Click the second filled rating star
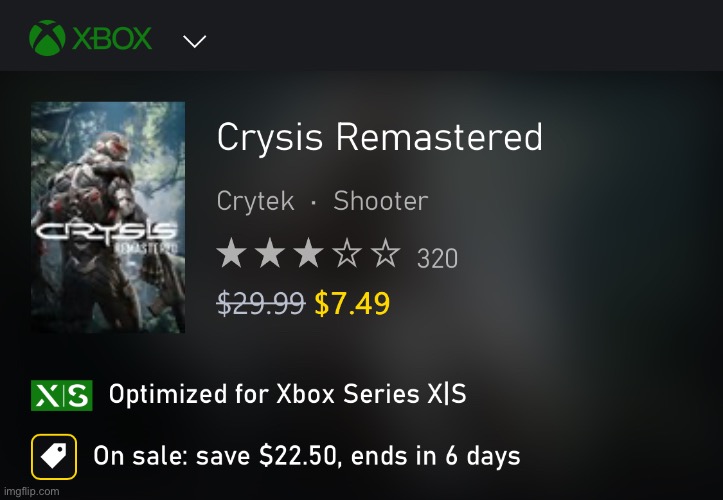This screenshot has width=723, height=500. (270, 253)
